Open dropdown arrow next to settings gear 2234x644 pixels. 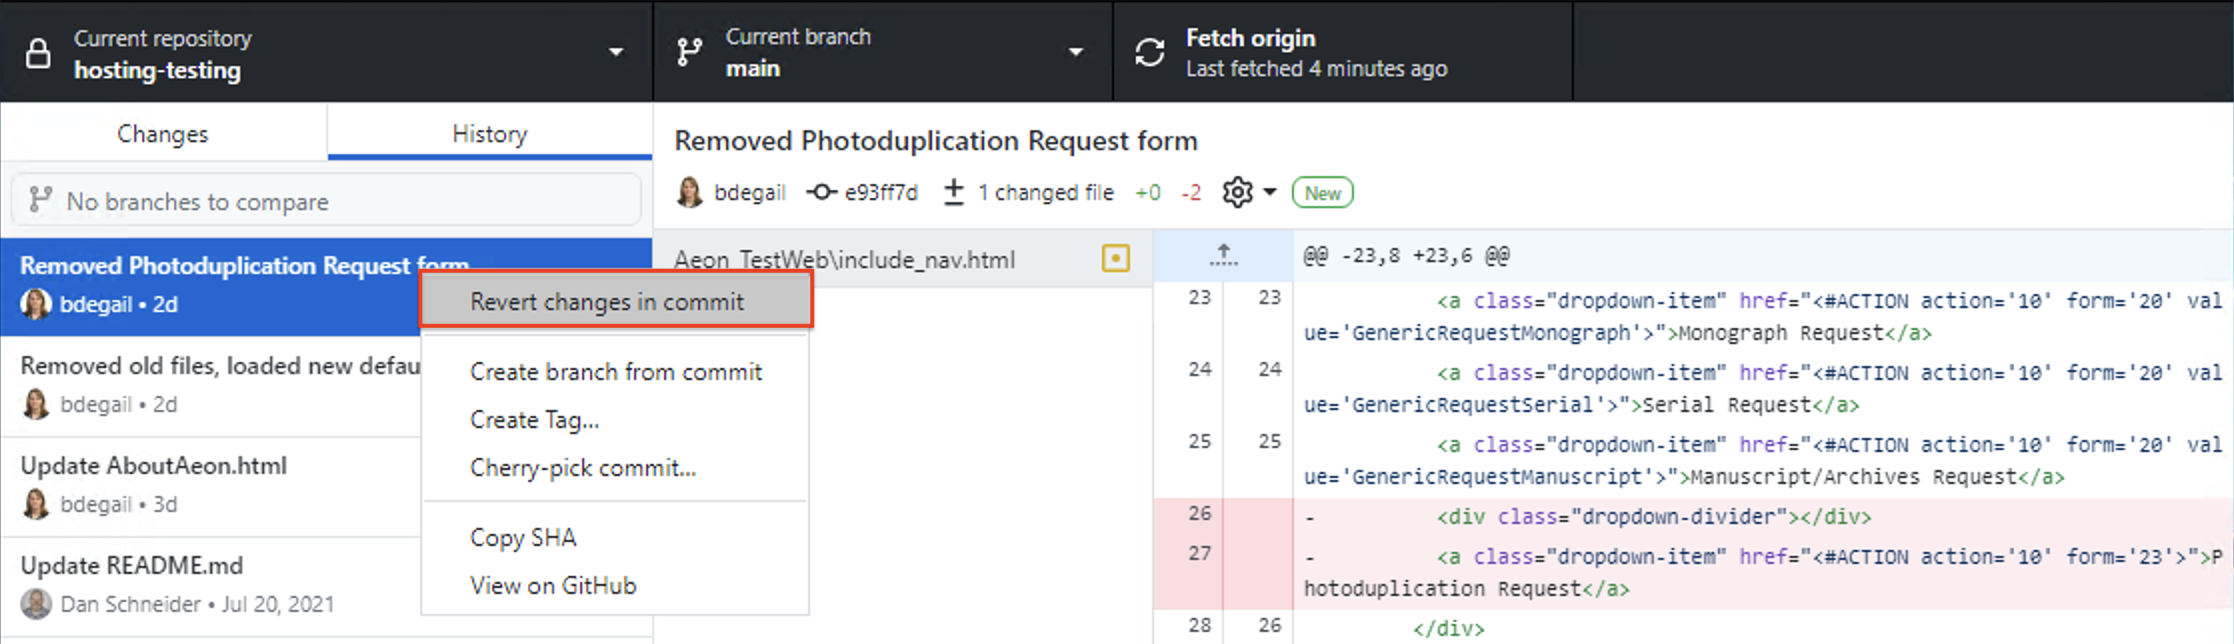(1270, 192)
